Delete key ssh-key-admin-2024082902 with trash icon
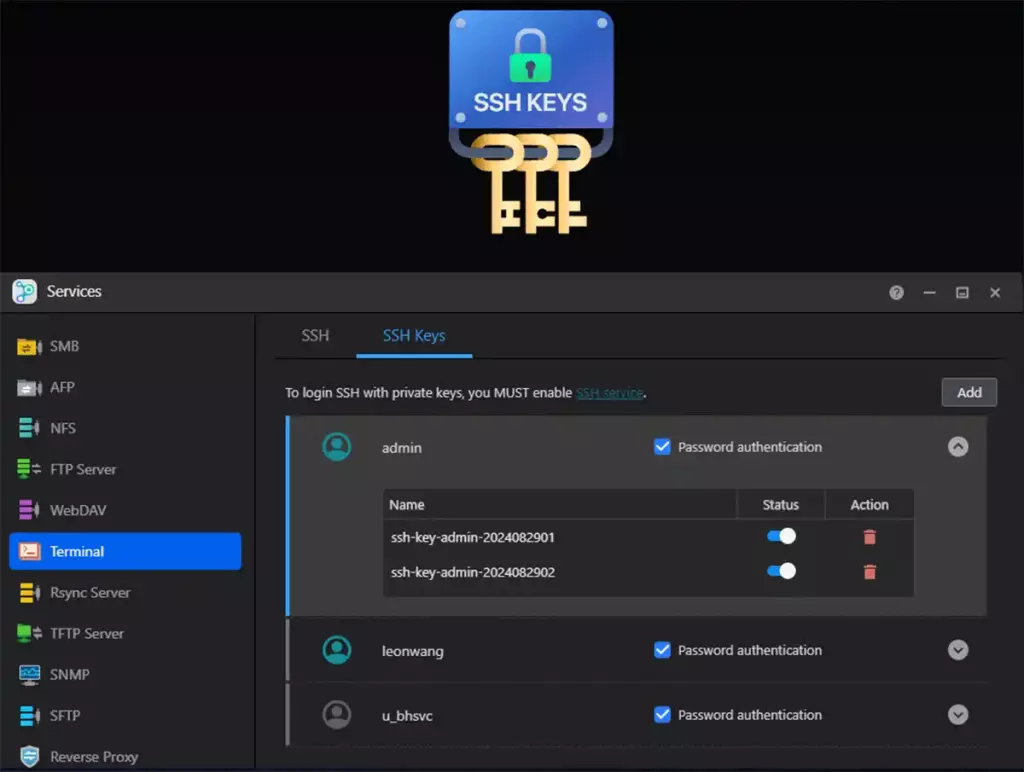 coord(869,571)
